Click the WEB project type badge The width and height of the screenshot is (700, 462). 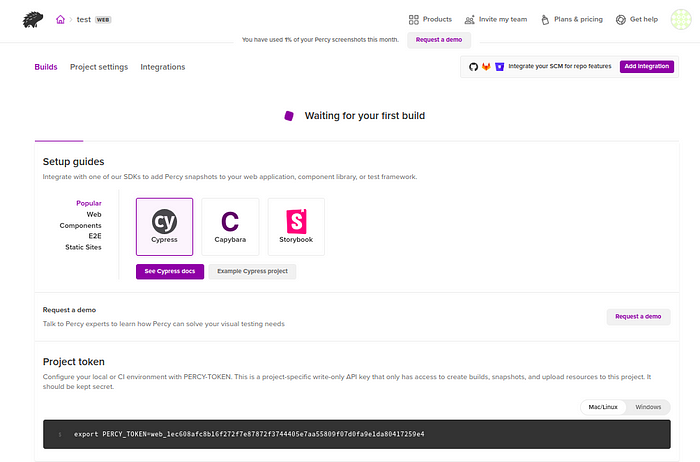(103, 20)
